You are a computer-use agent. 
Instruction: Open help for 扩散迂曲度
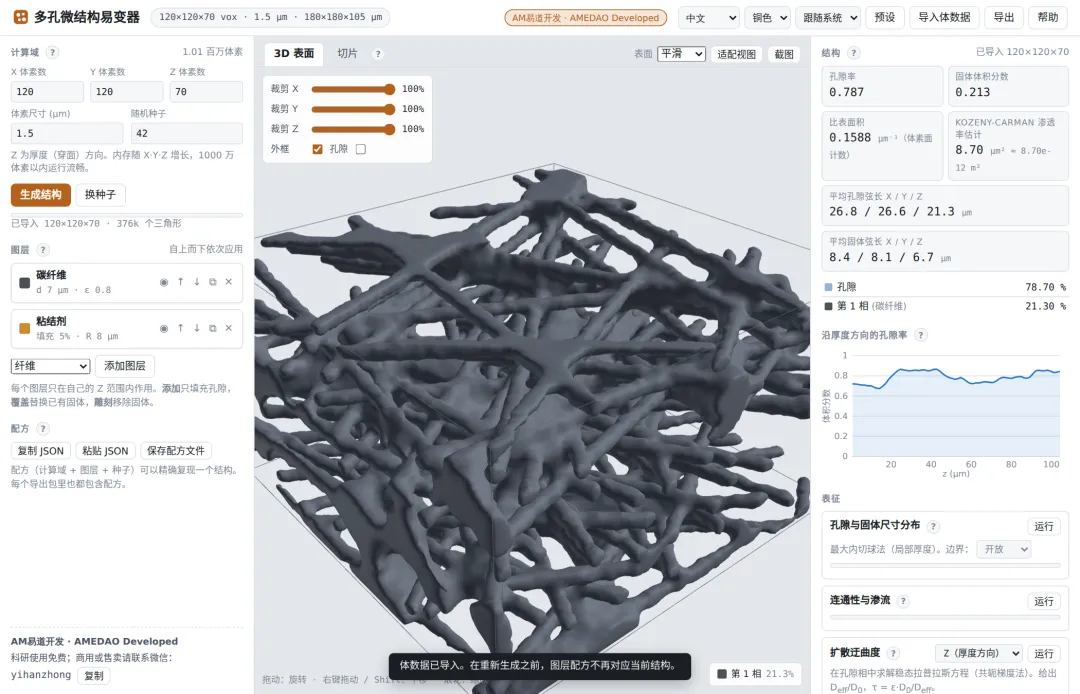point(893,653)
